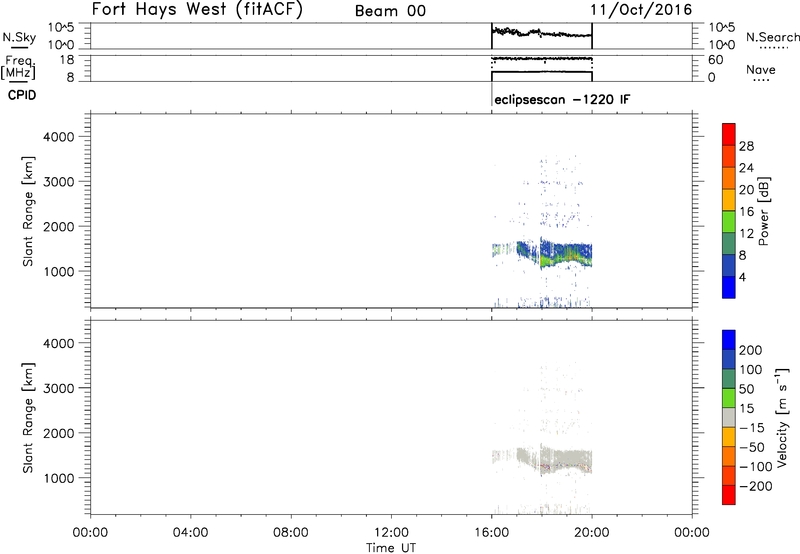Click velocity scale value '200'

751,350
